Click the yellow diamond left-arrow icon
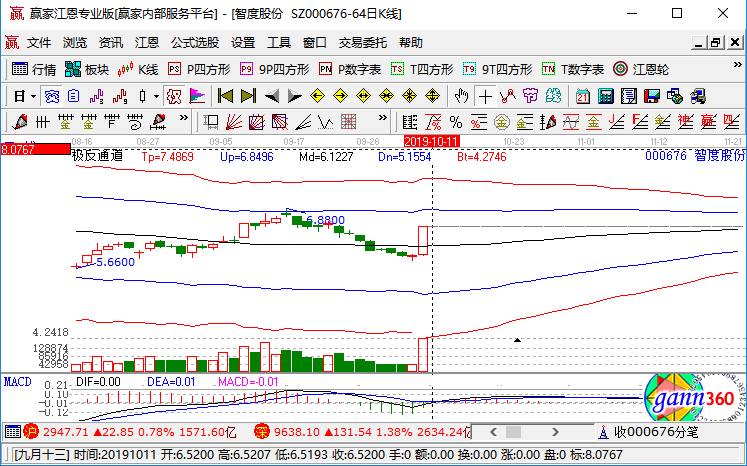 pyautogui.click(x=317, y=96)
